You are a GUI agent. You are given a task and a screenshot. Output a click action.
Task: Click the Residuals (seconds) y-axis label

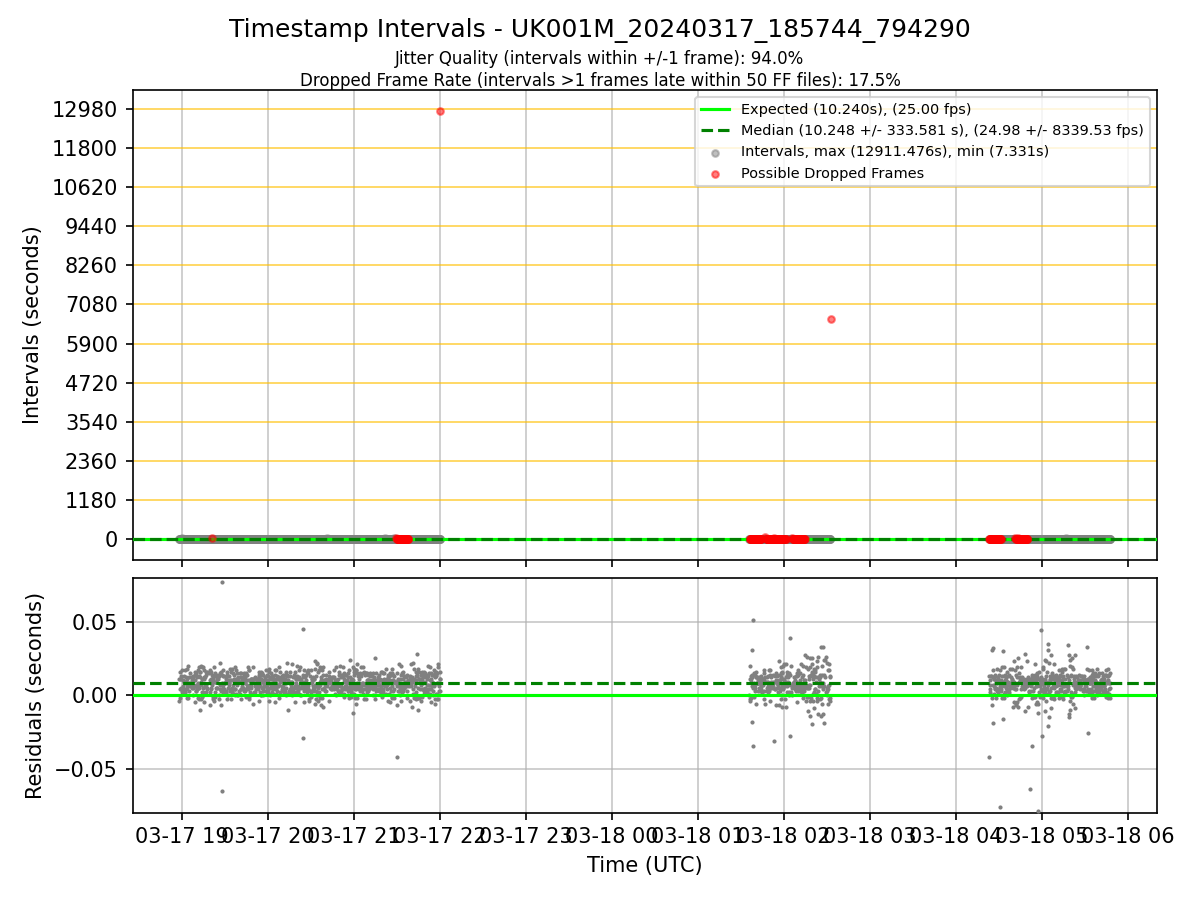34,695
